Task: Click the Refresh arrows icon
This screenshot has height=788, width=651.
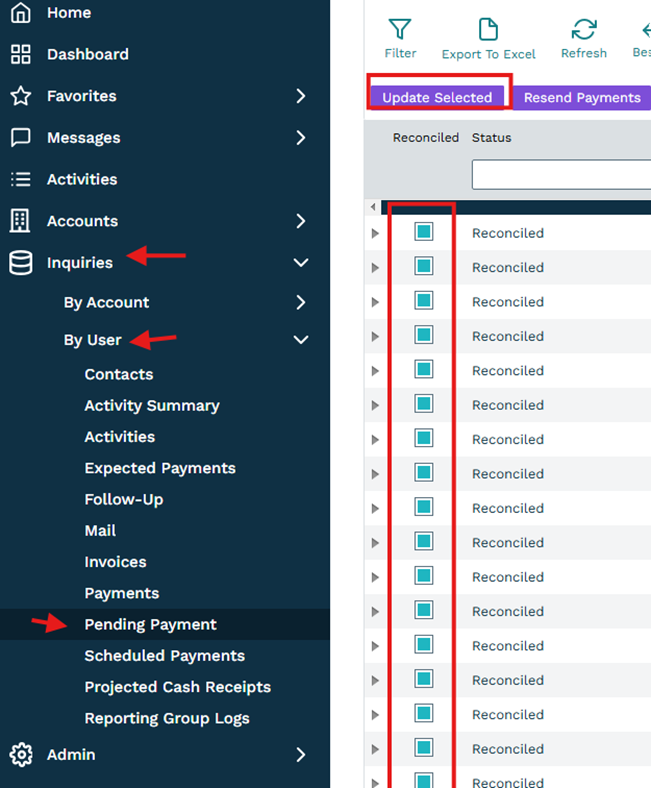Action: (x=584, y=30)
